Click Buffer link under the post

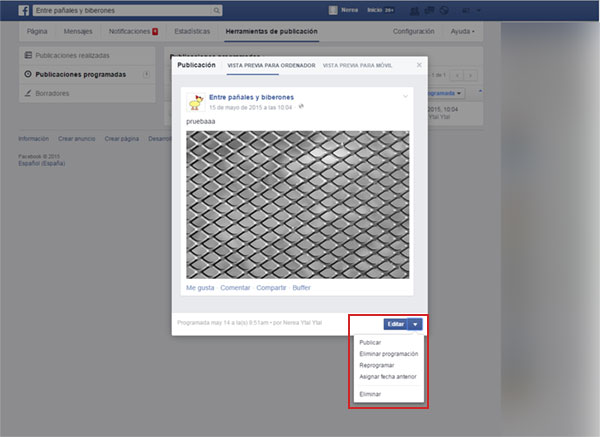click(302, 288)
